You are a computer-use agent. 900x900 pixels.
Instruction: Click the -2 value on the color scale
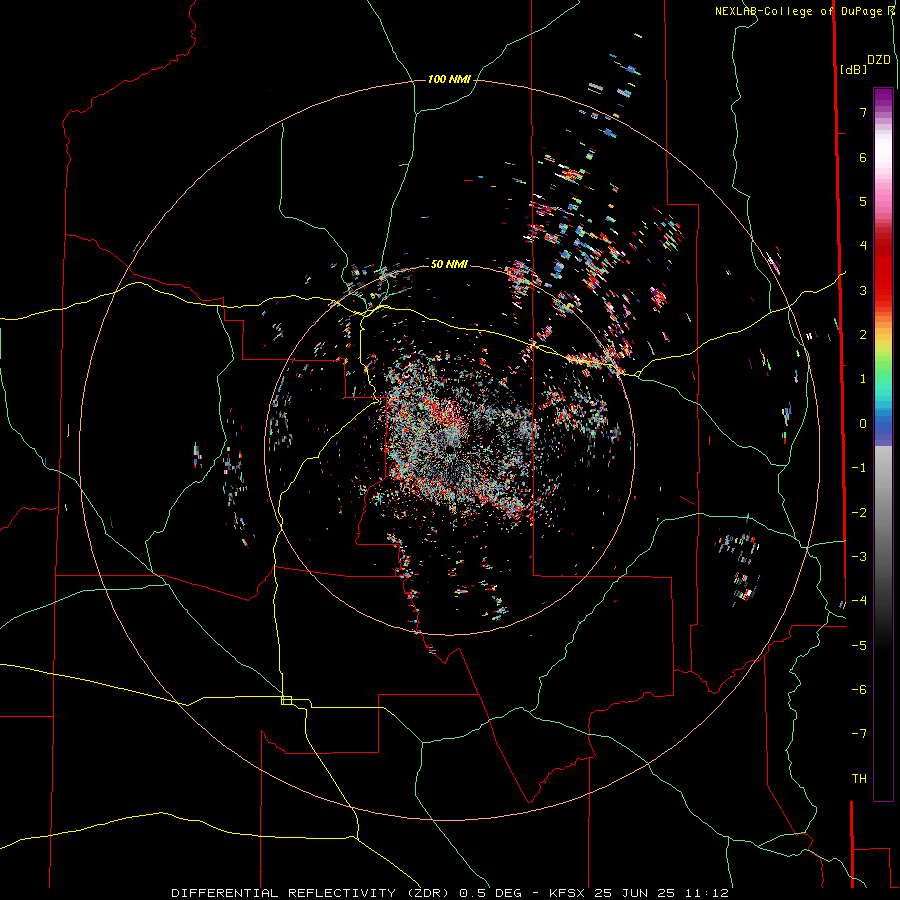[859, 513]
